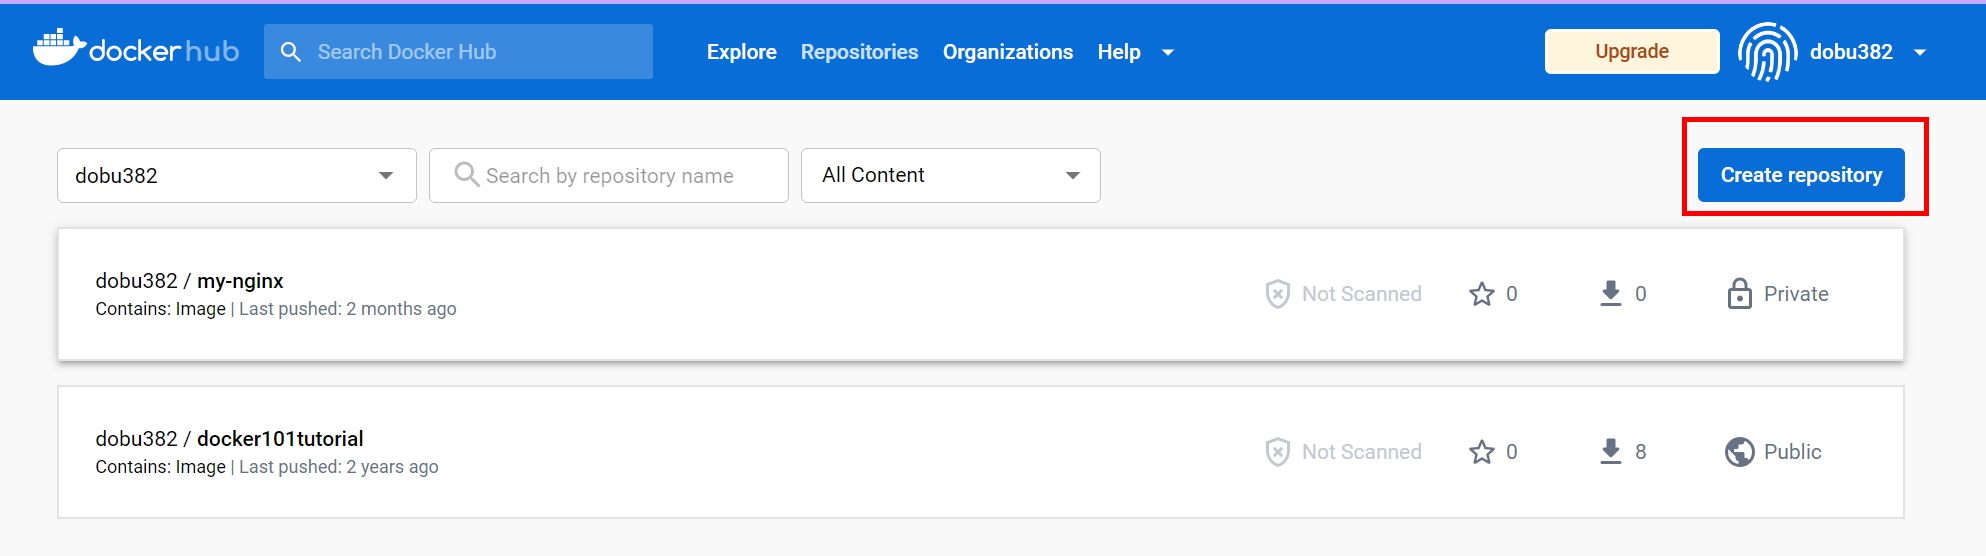Screen dimensions: 1986x556
Task: Click the Not Scanned shield icon for my-nginx
Action: [1277, 294]
